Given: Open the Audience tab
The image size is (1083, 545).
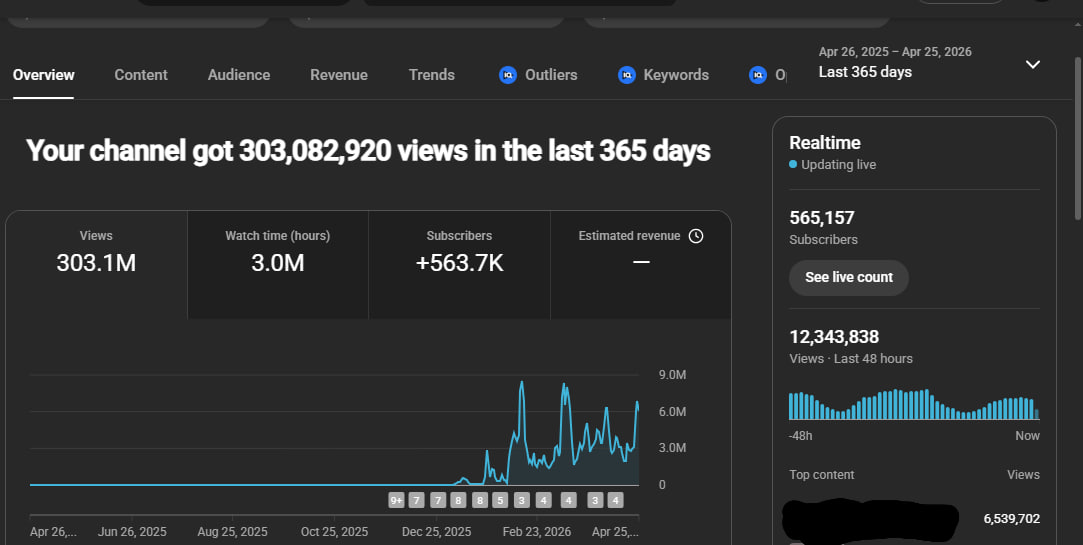Looking at the screenshot, I should 239,75.
